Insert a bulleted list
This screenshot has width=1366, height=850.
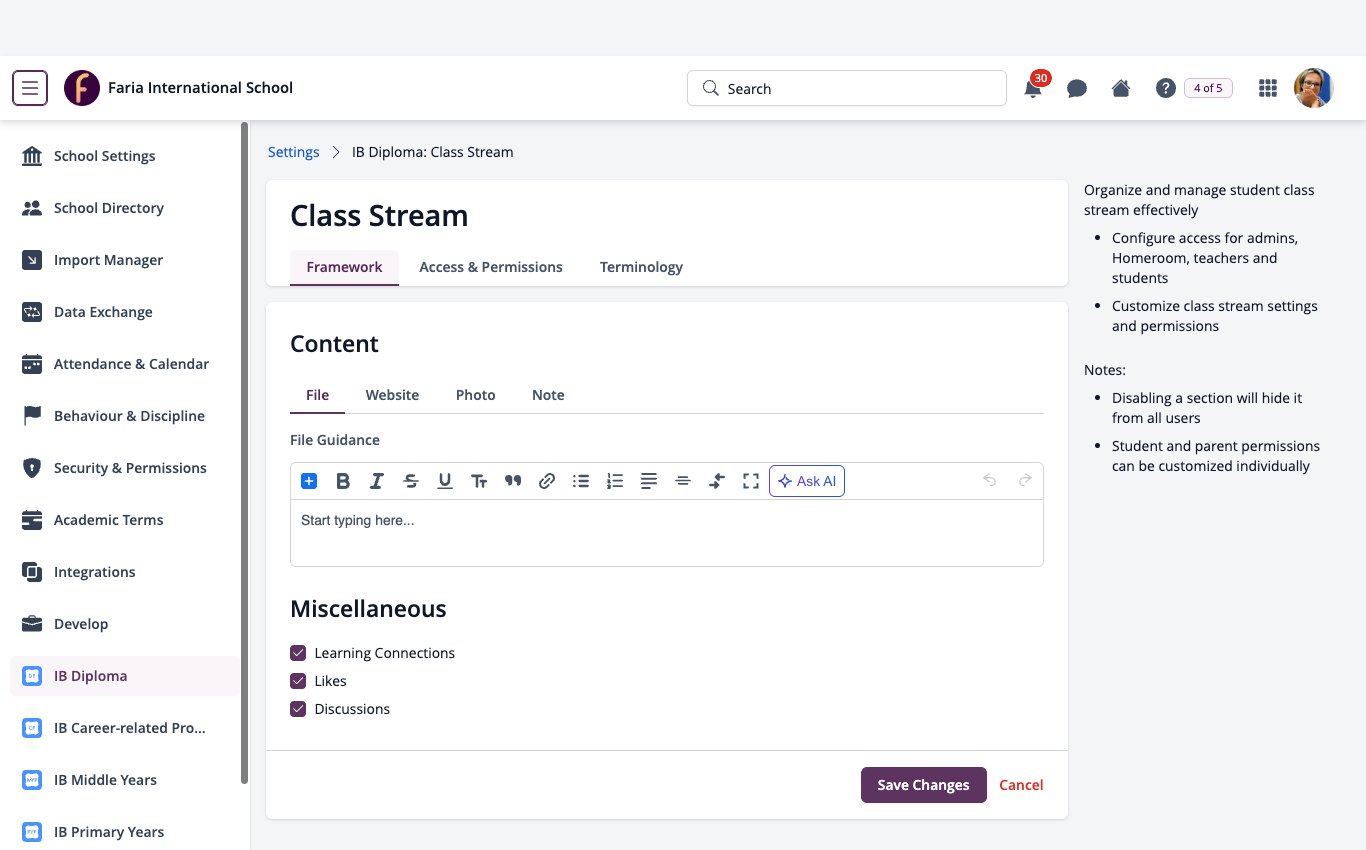pos(581,481)
